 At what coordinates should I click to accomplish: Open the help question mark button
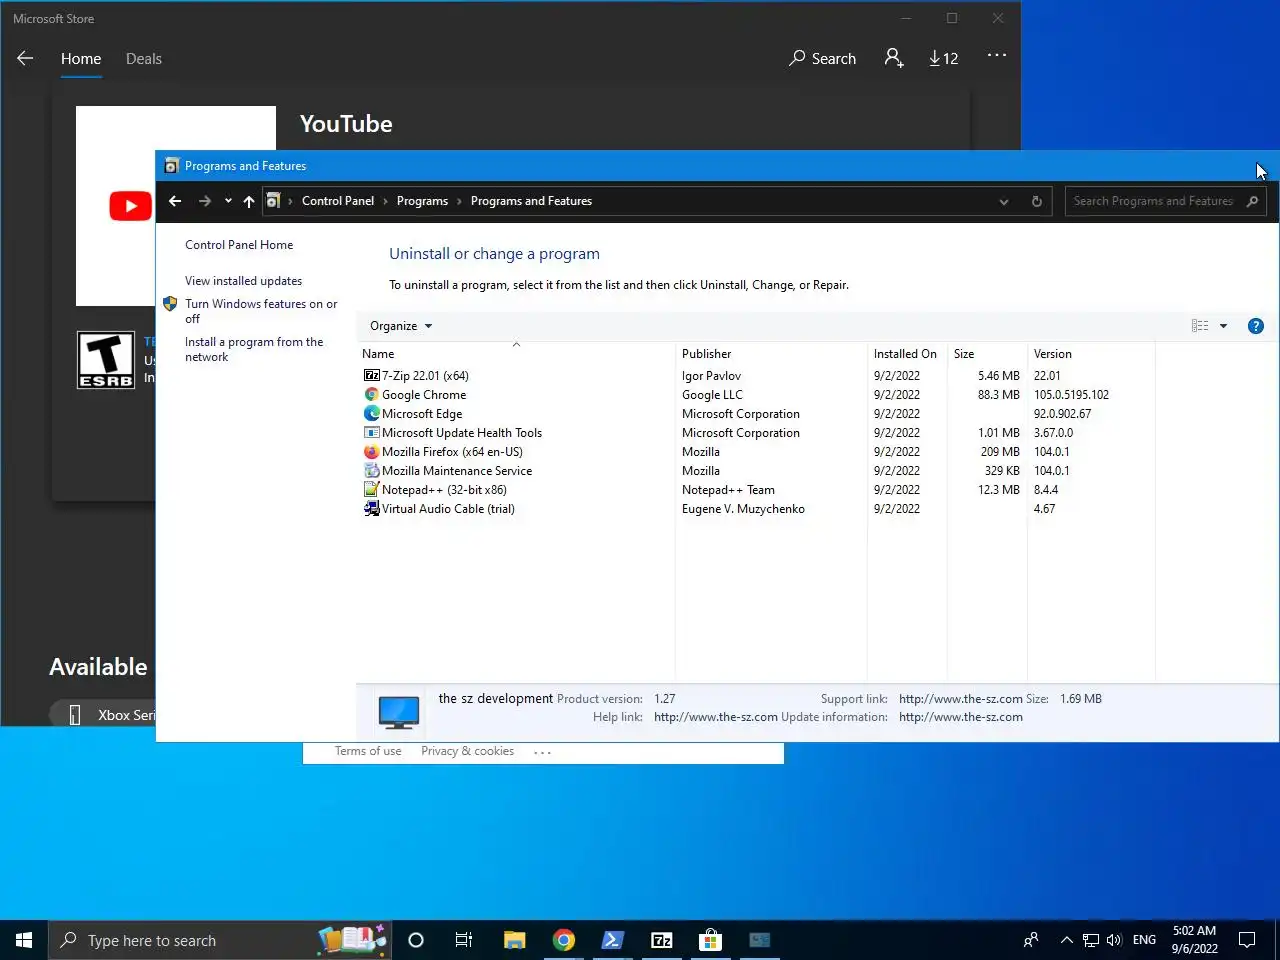(1256, 326)
